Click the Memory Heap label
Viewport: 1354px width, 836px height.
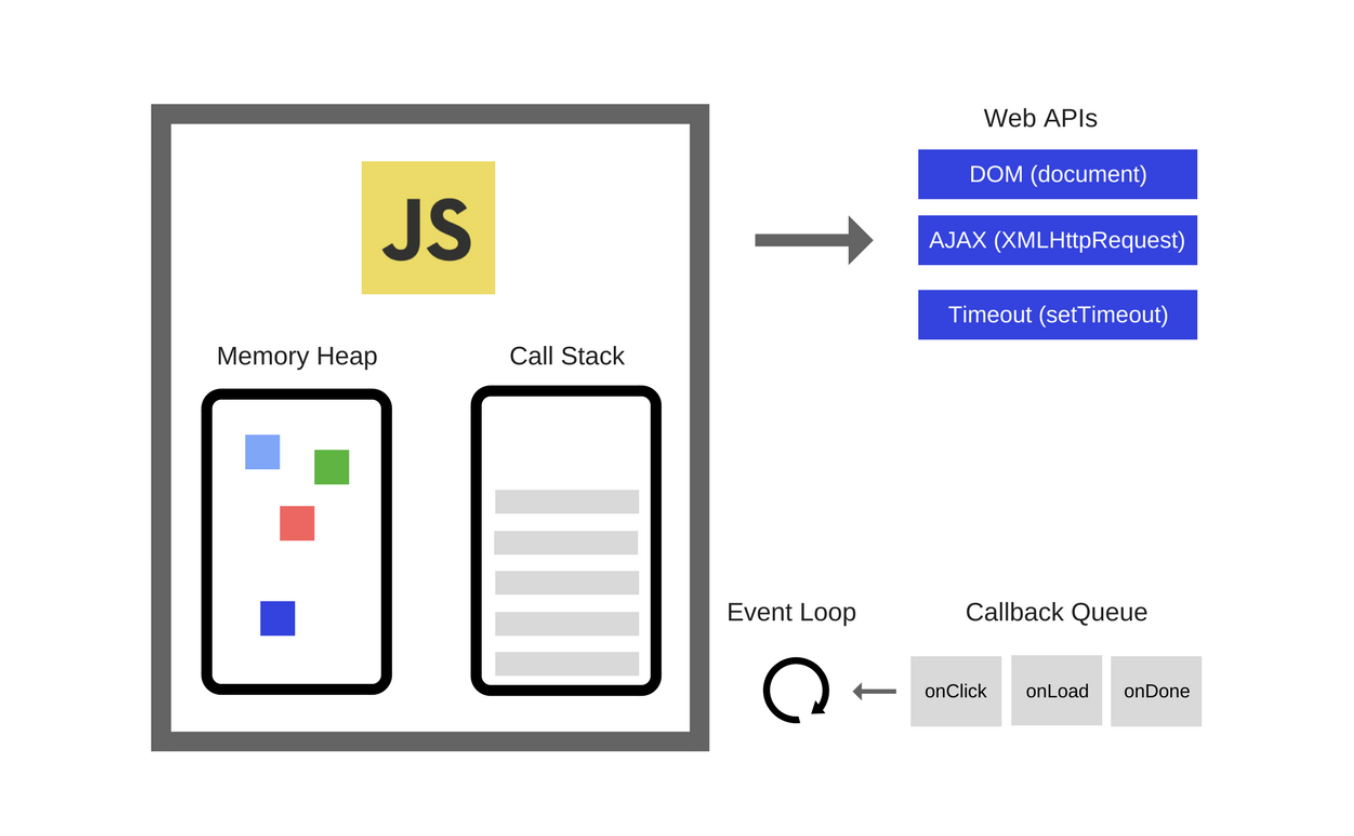tap(297, 356)
